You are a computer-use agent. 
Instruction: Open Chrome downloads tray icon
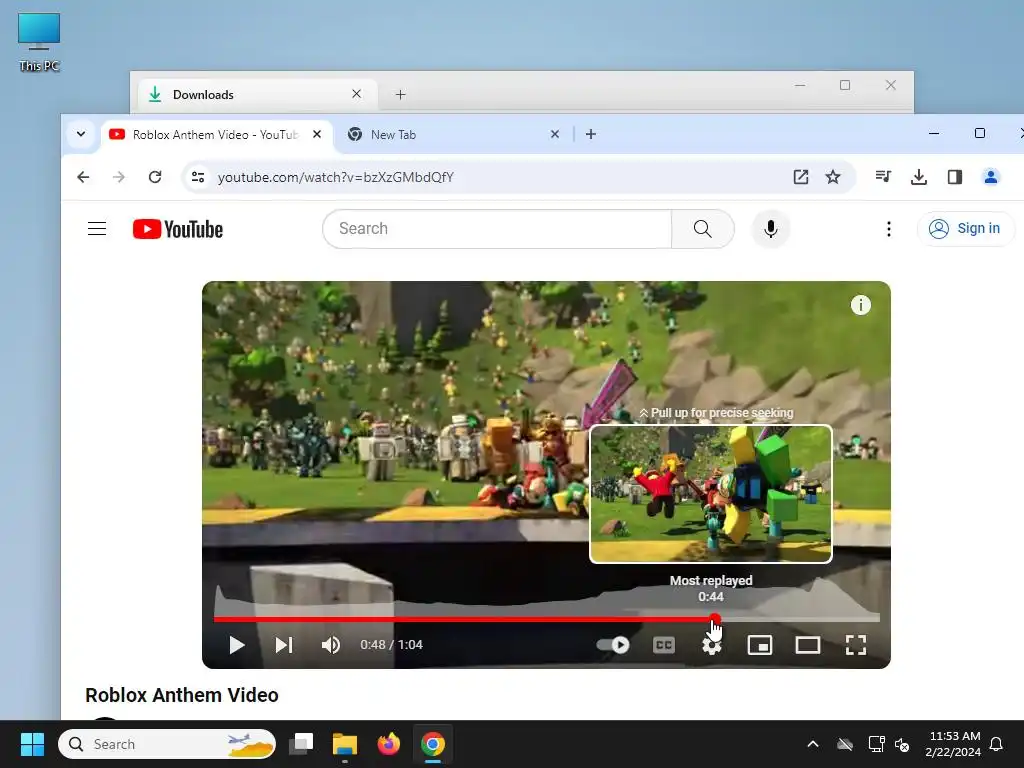pyautogui.click(x=919, y=176)
